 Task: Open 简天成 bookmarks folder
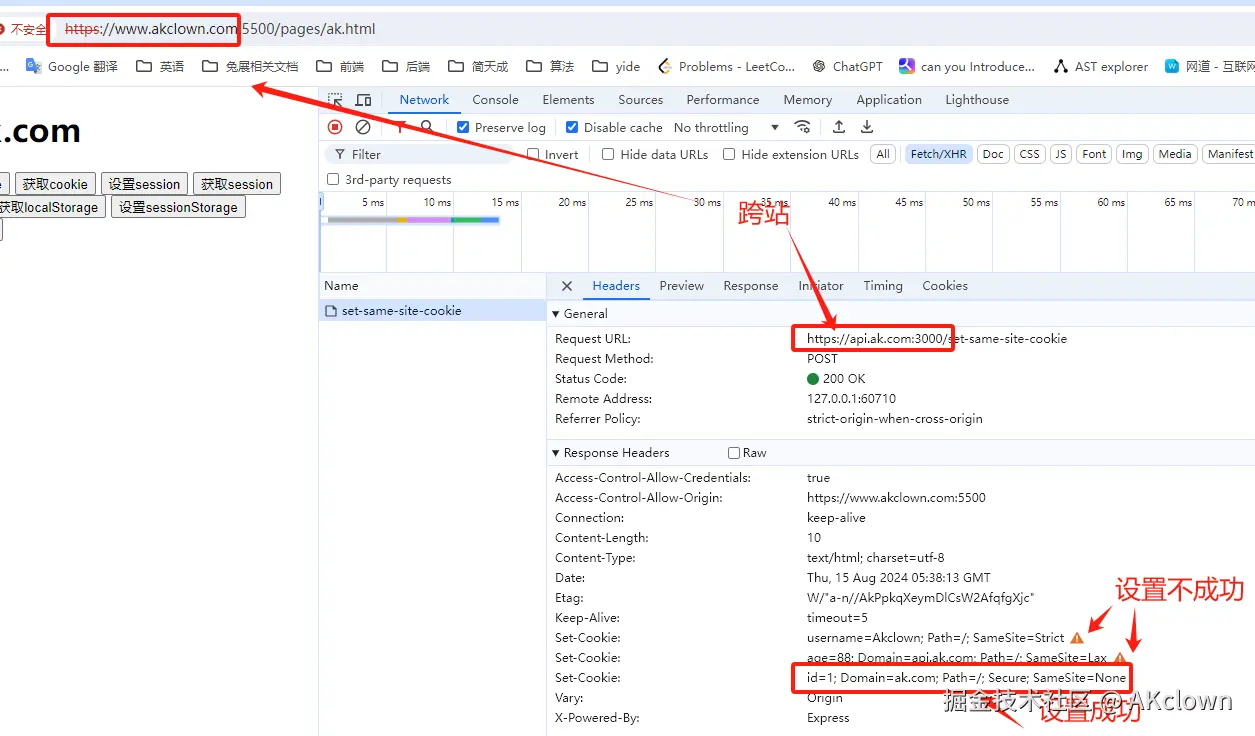[478, 66]
